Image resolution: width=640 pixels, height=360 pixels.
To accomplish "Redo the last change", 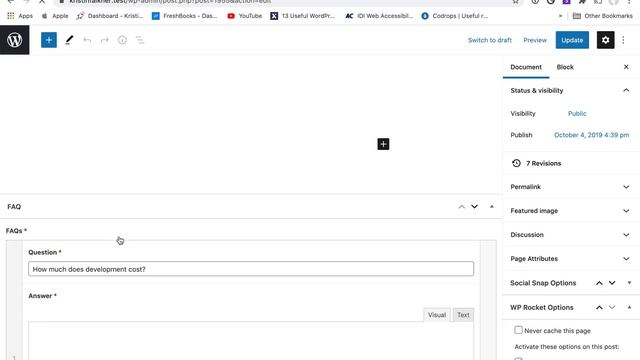I will (x=104, y=40).
